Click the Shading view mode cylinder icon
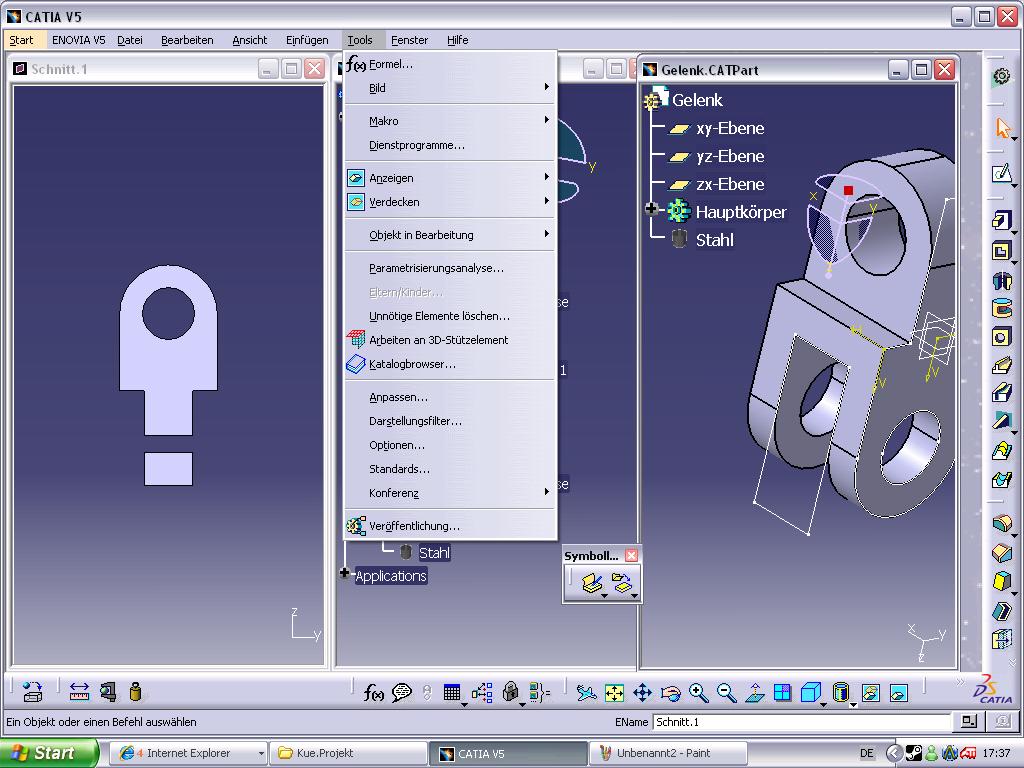Screen dimensions: 1024x768 pos(841,692)
